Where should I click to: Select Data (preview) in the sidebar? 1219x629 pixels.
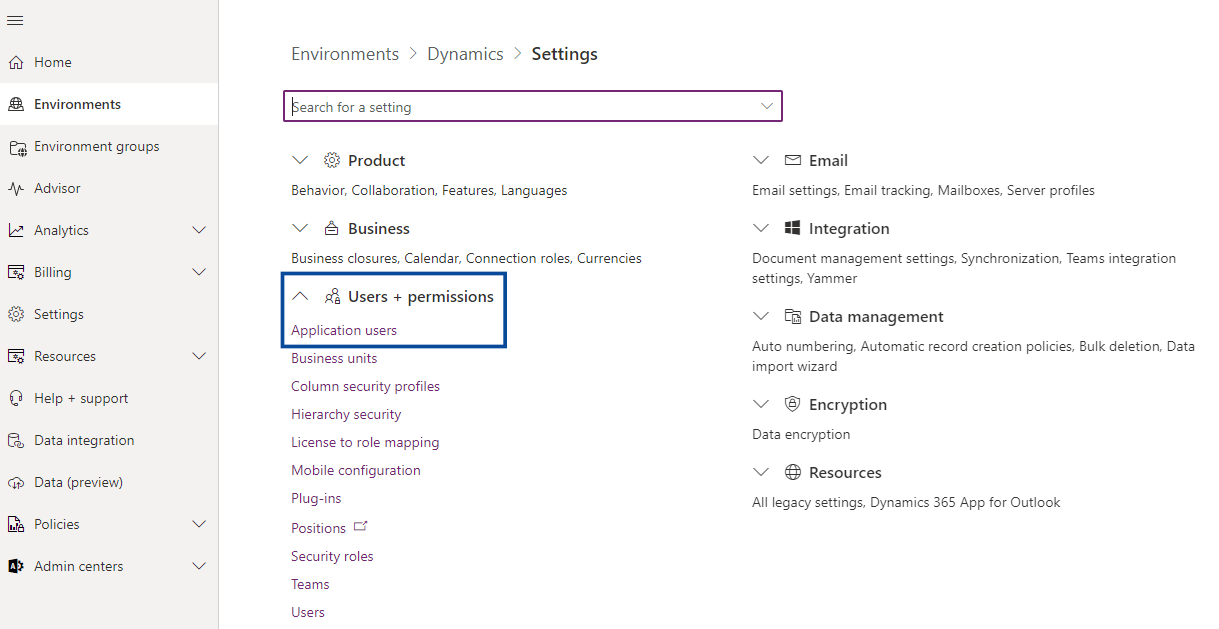coord(78,482)
